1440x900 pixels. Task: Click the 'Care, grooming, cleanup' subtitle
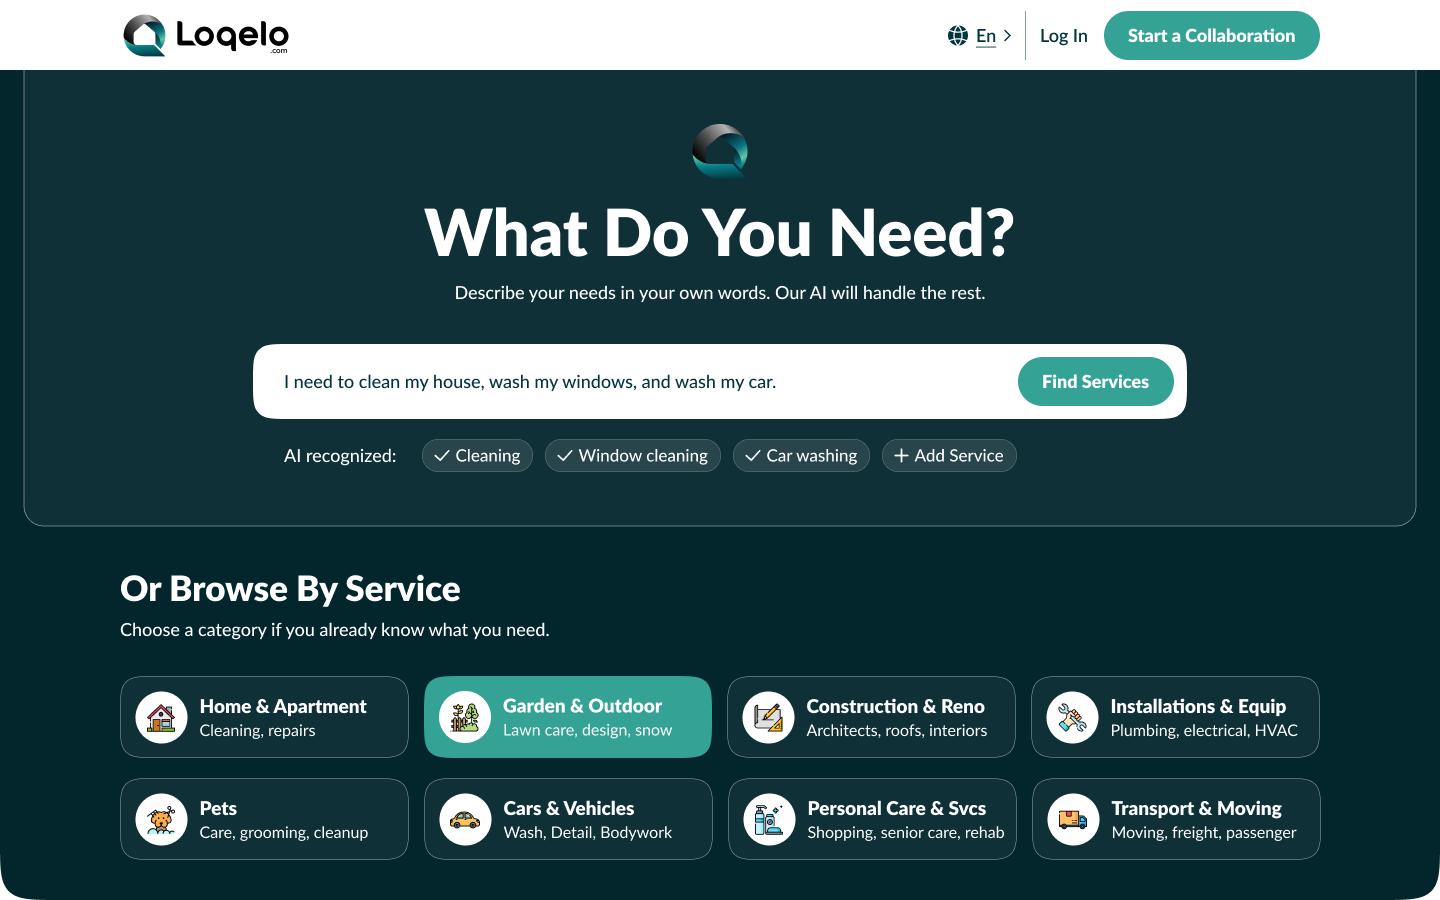(x=284, y=833)
